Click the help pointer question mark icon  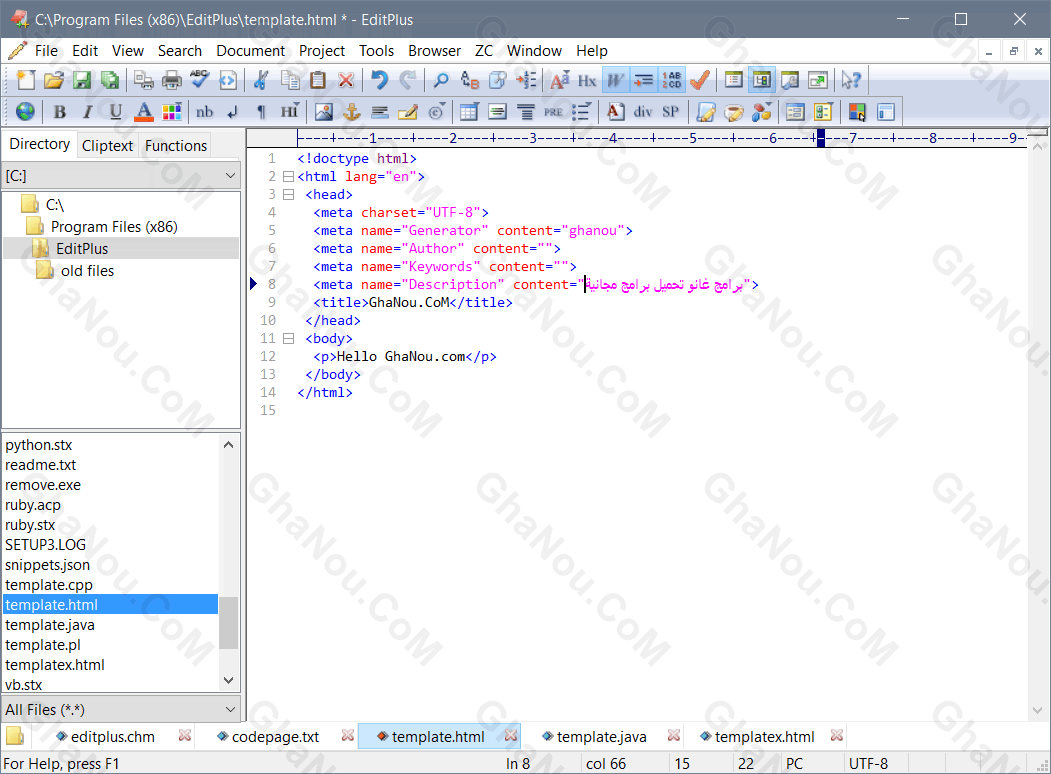pos(851,80)
